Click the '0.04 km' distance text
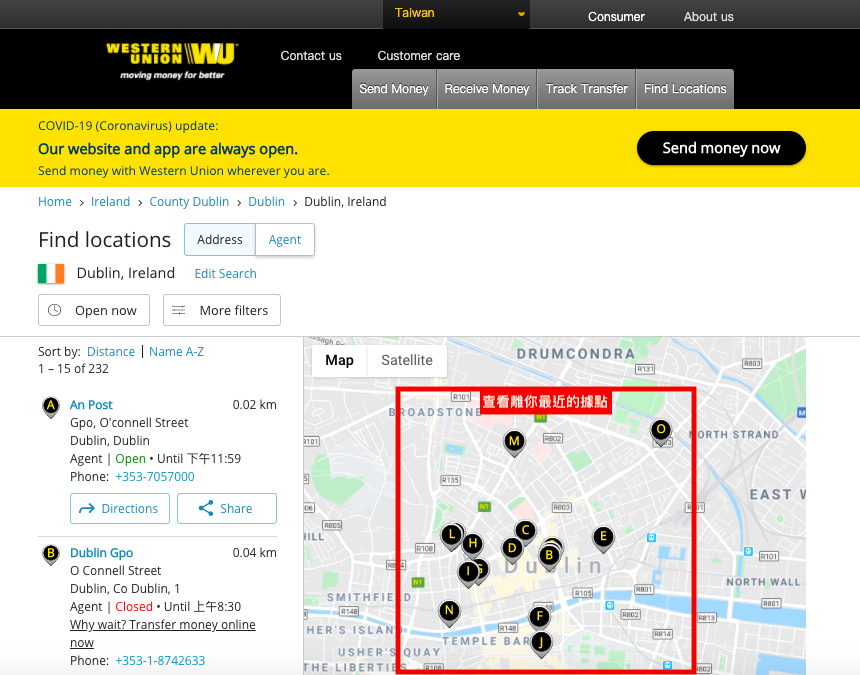The height and width of the screenshot is (675, 860). (x=254, y=553)
